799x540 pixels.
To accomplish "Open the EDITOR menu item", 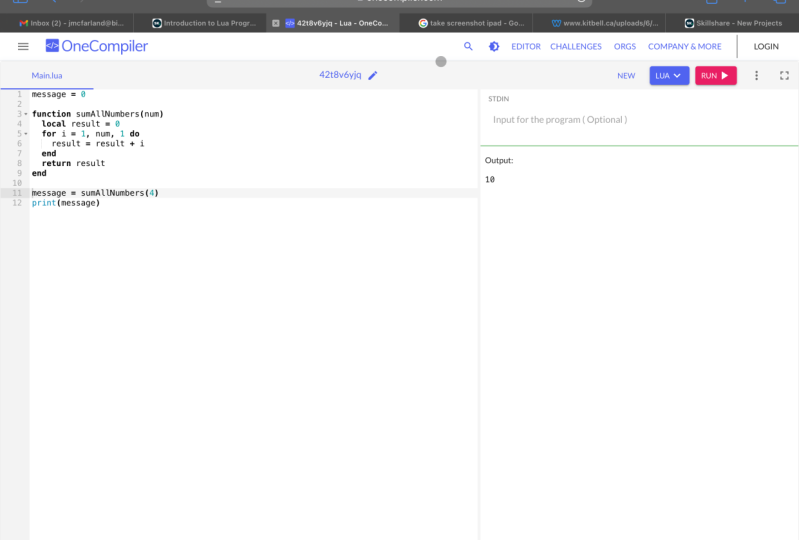I will 526,46.
